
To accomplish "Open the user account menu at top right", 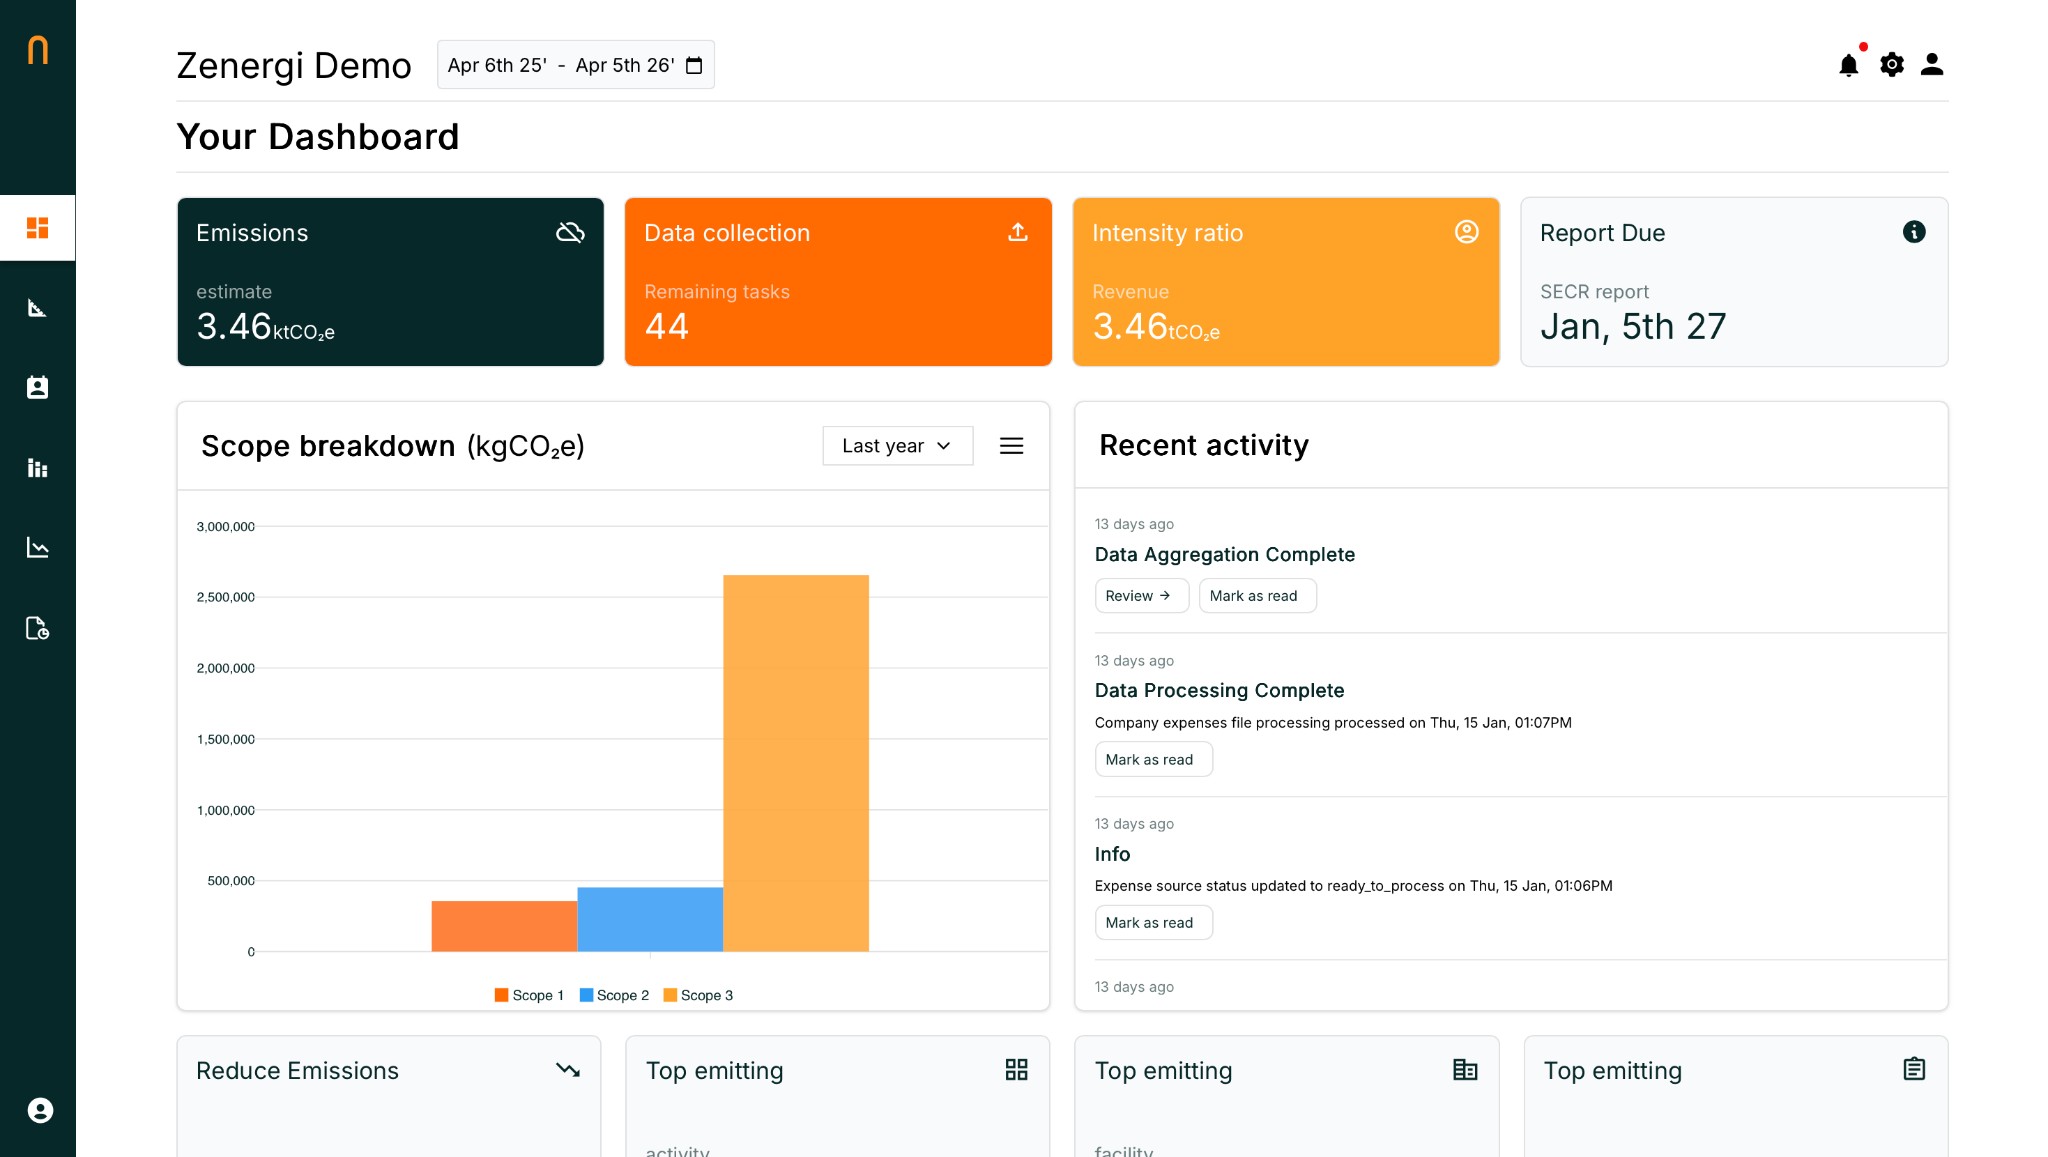I will click(x=1932, y=64).
